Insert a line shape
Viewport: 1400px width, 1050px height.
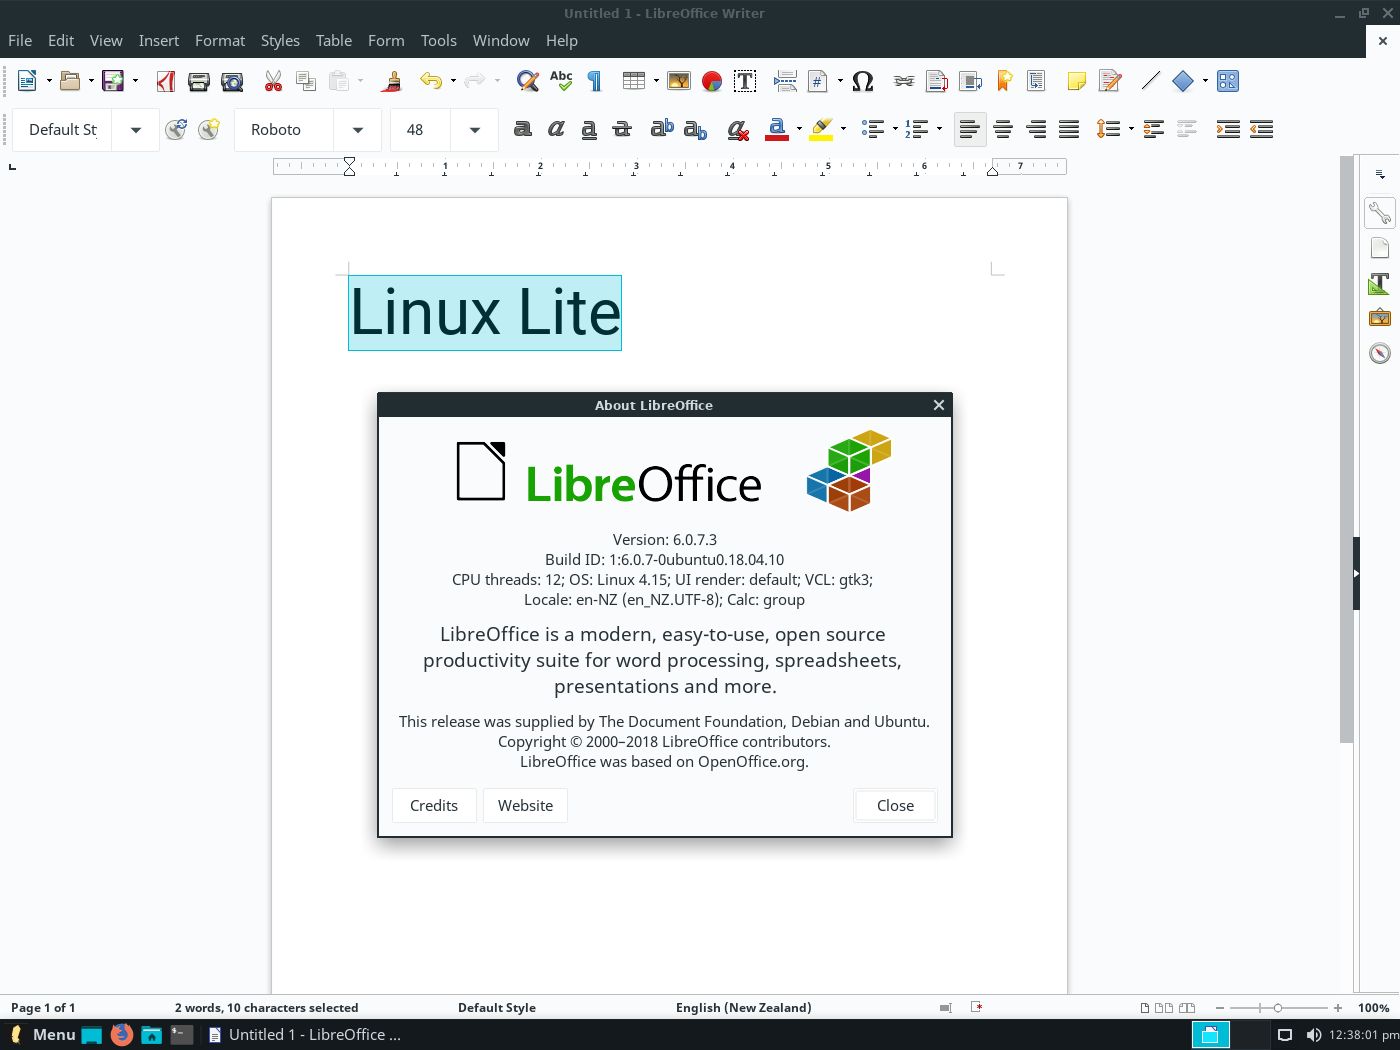1151,81
